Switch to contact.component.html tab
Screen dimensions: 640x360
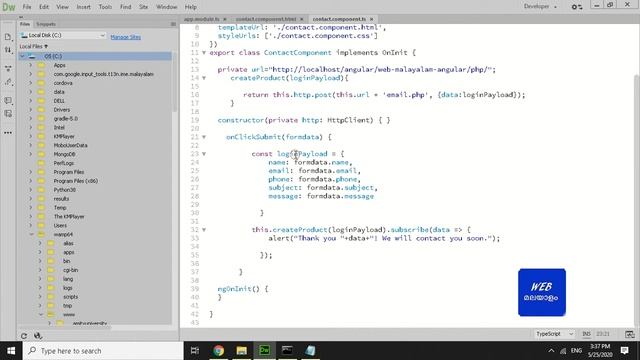pos(266,19)
